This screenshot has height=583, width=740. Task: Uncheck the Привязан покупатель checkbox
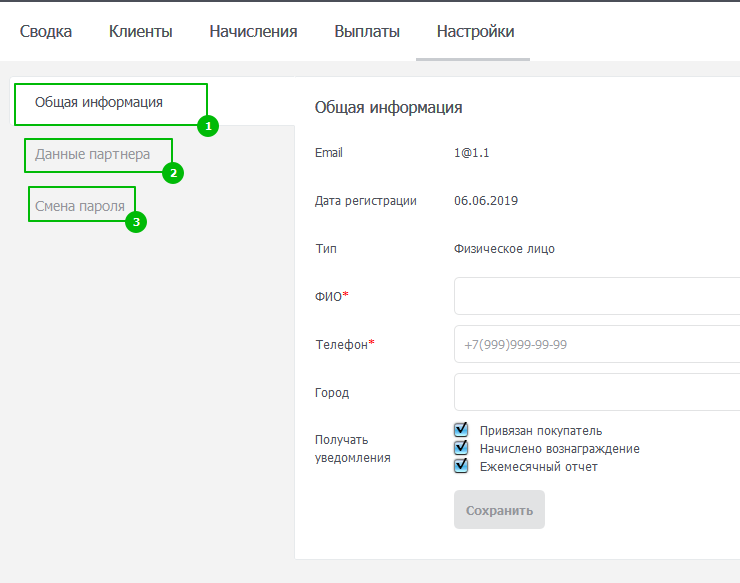point(461,430)
